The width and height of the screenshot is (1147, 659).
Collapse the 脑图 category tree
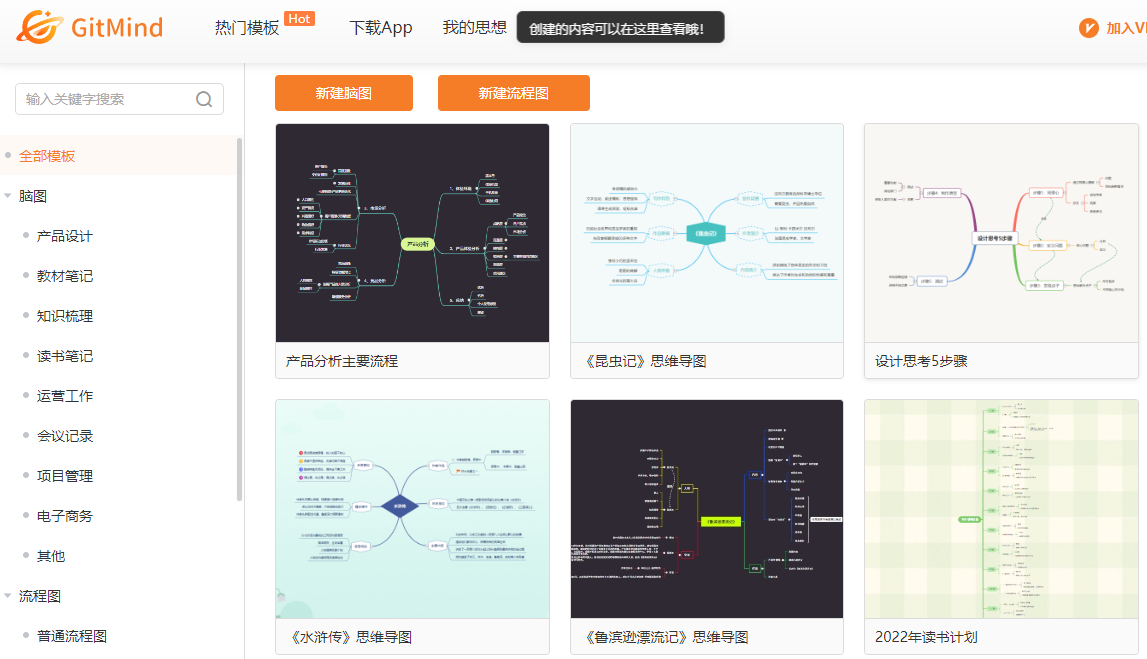click(x=8, y=196)
